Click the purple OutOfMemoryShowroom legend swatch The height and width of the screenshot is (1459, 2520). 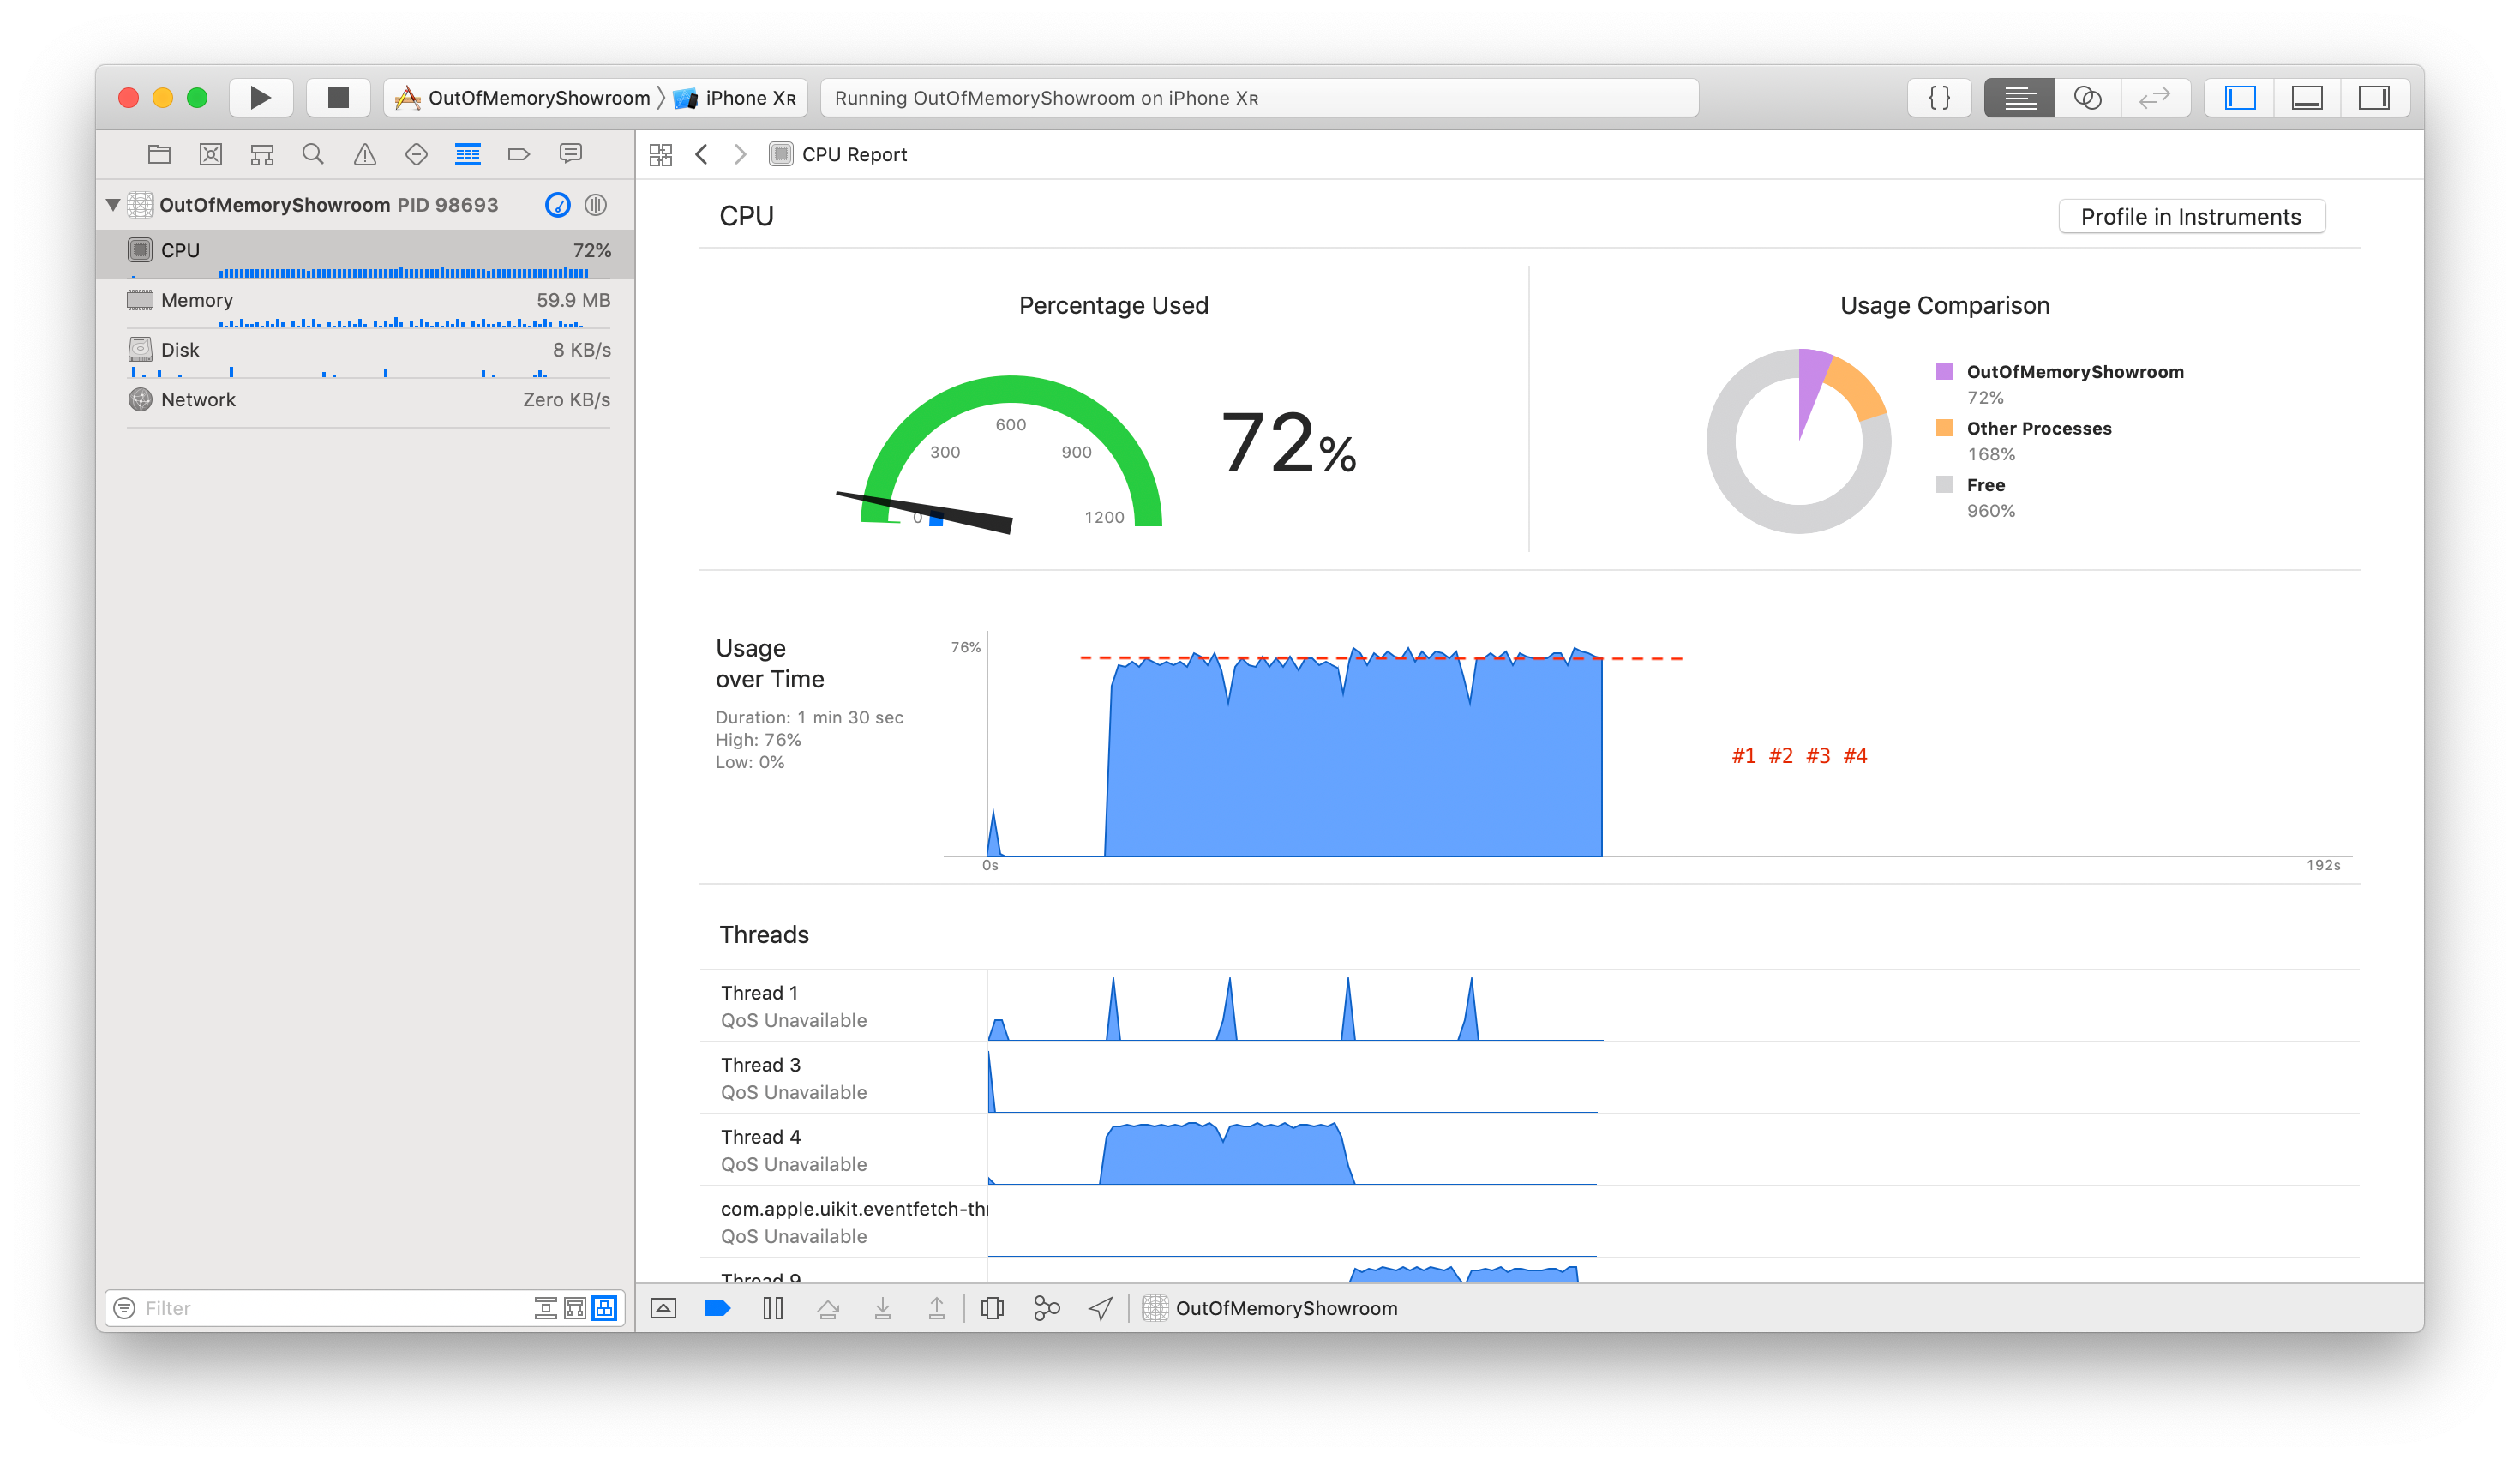pyautogui.click(x=1944, y=371)
